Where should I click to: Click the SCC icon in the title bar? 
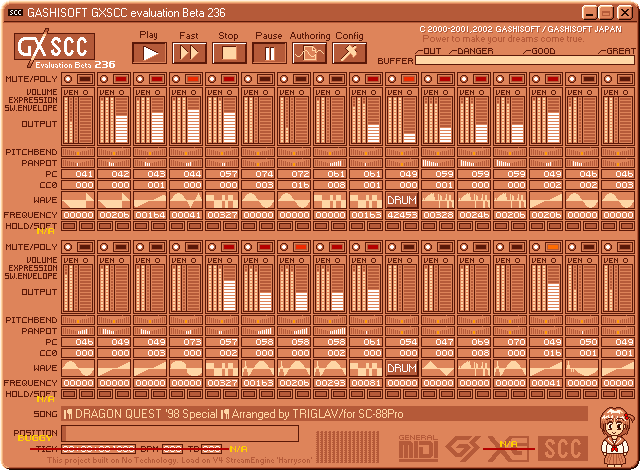[15, 13]
